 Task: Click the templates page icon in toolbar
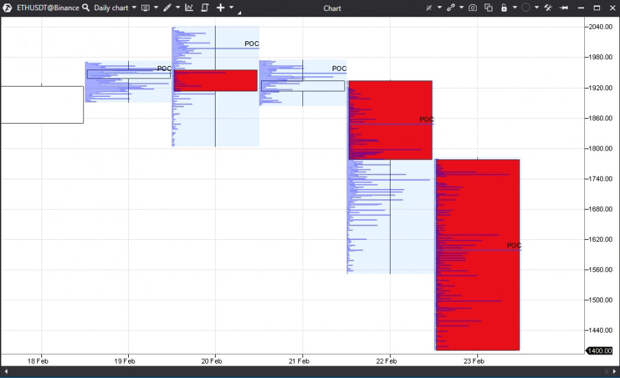205,8
